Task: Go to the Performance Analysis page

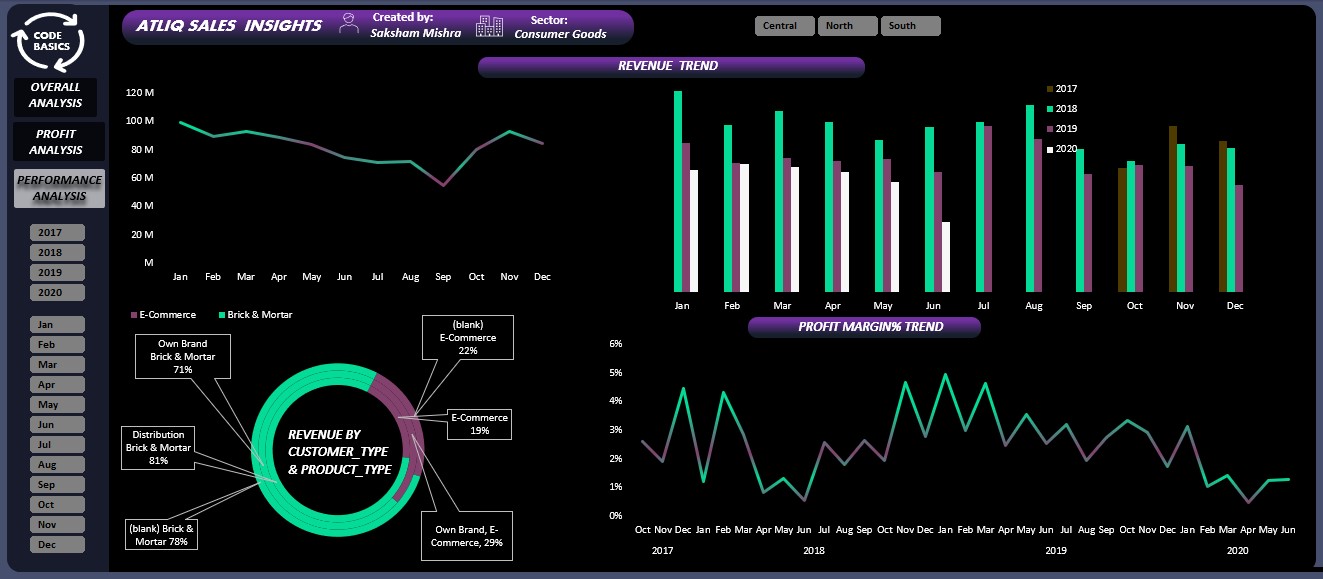Action: pyautogui.click(x=59, y=188)
